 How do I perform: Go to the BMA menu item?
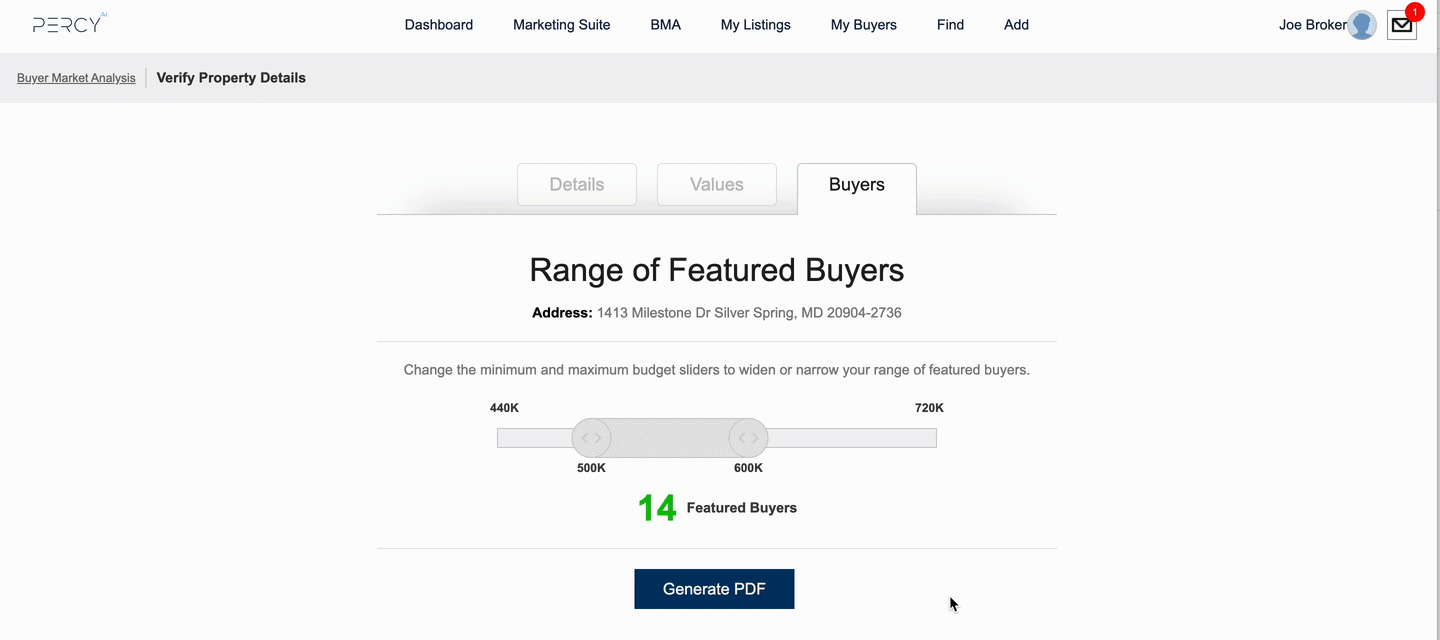tap(665, 25)
